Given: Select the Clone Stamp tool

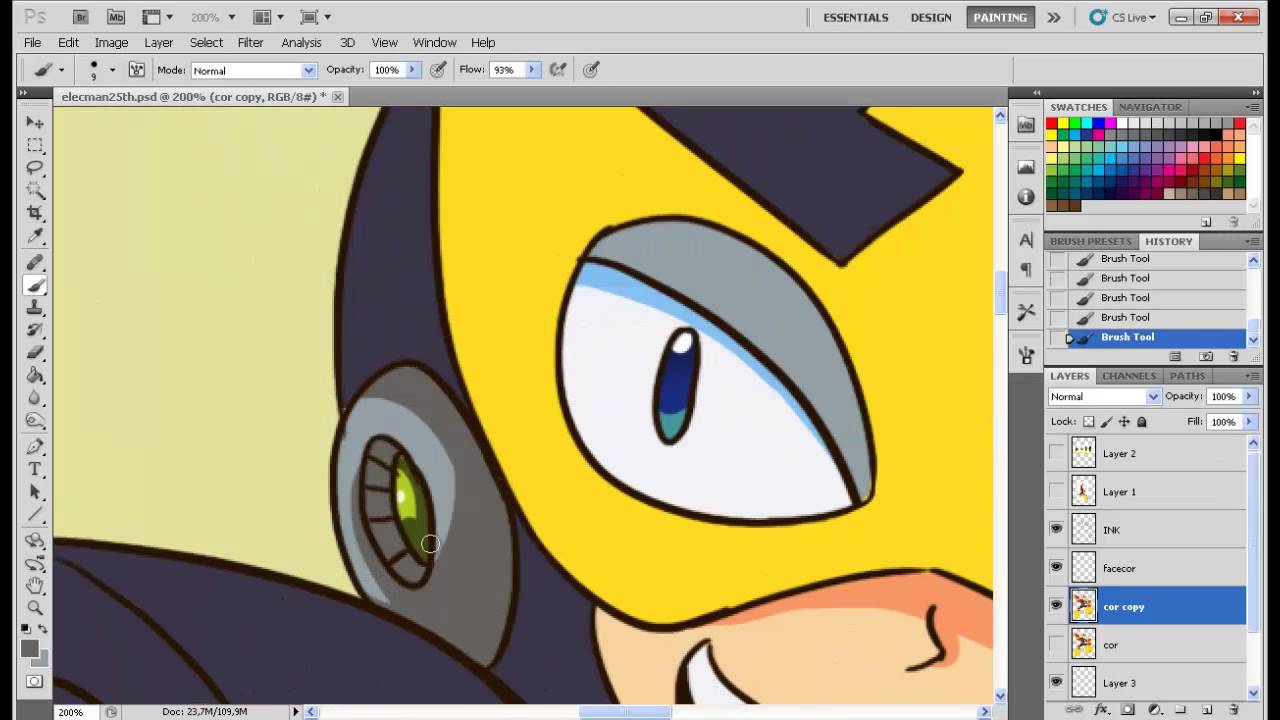Looking at the screenshot, I should click(35, 307).
